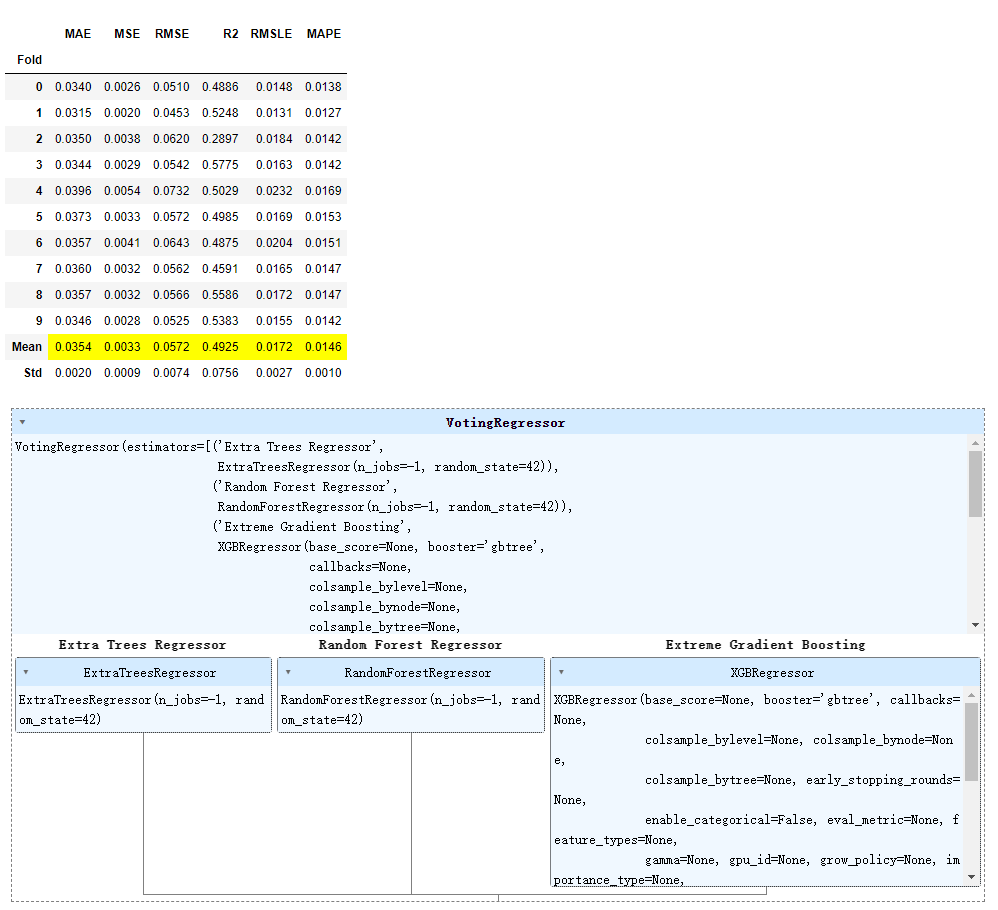Image resolution: width=998 pixels, height=910 pixels.
Task: Click the MAE column header
Action: (78, 34)
